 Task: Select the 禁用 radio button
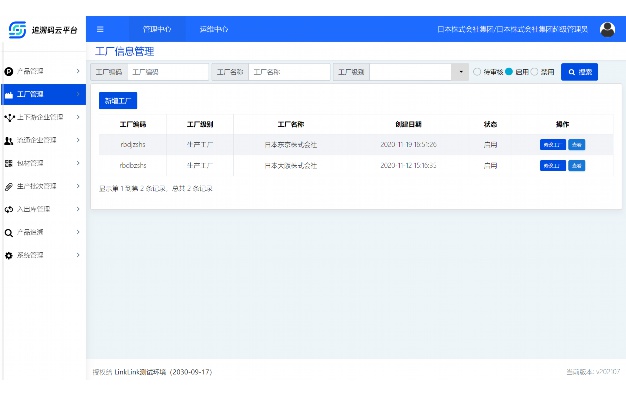click(534, 72)
